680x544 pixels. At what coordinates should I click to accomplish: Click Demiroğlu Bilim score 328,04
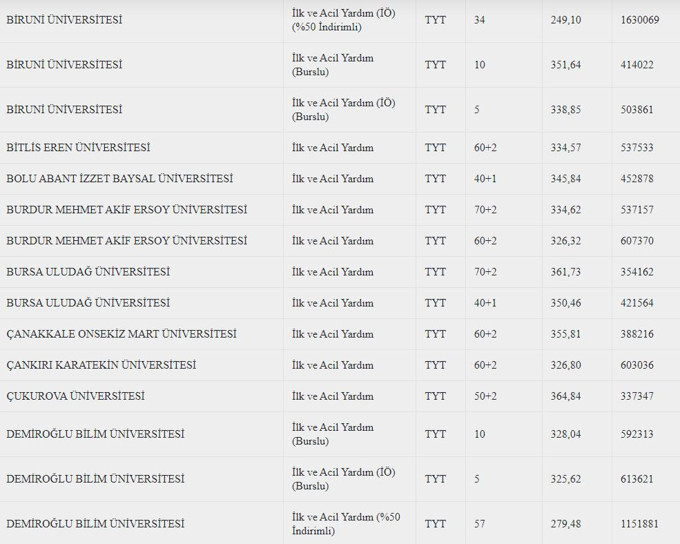click(566, 434)
